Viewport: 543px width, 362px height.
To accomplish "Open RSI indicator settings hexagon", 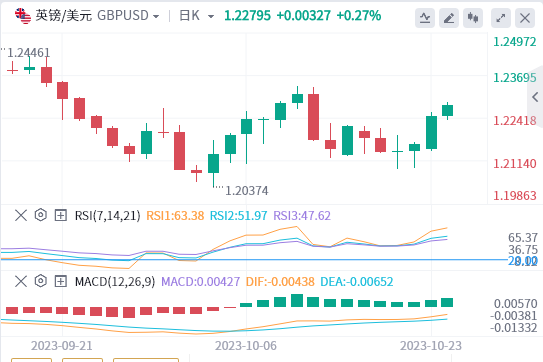I will click(41, 215).
